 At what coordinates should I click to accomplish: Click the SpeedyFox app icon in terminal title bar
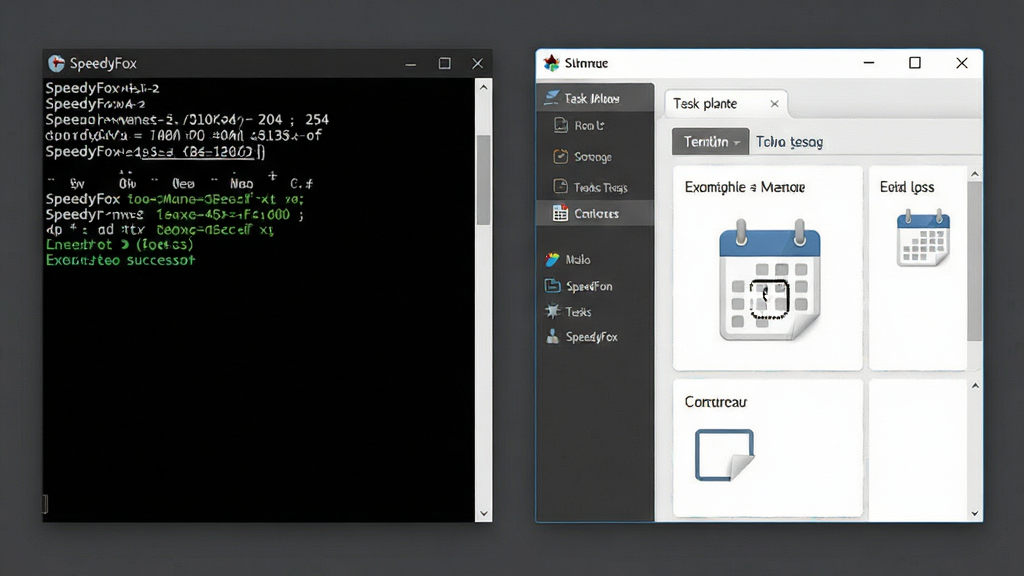57,63
